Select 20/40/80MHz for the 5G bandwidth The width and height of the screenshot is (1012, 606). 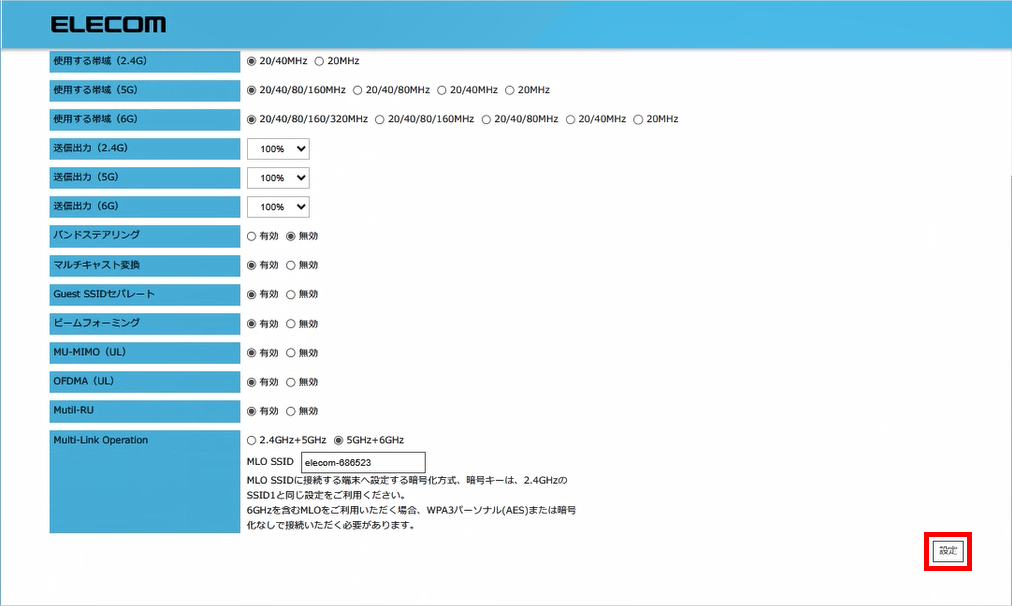pos(357,90)
